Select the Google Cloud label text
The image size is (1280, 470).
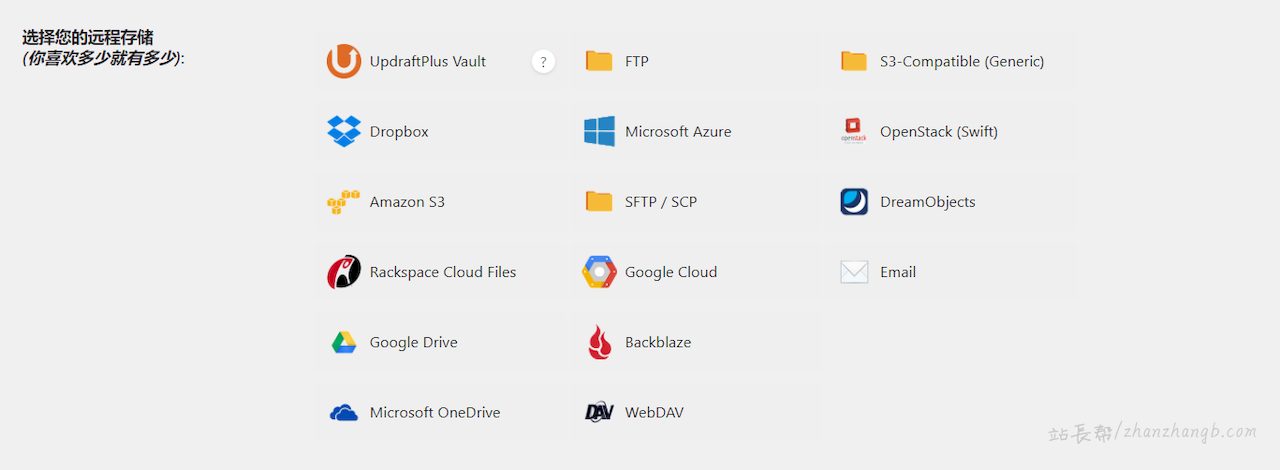click(x=671, y=272)
